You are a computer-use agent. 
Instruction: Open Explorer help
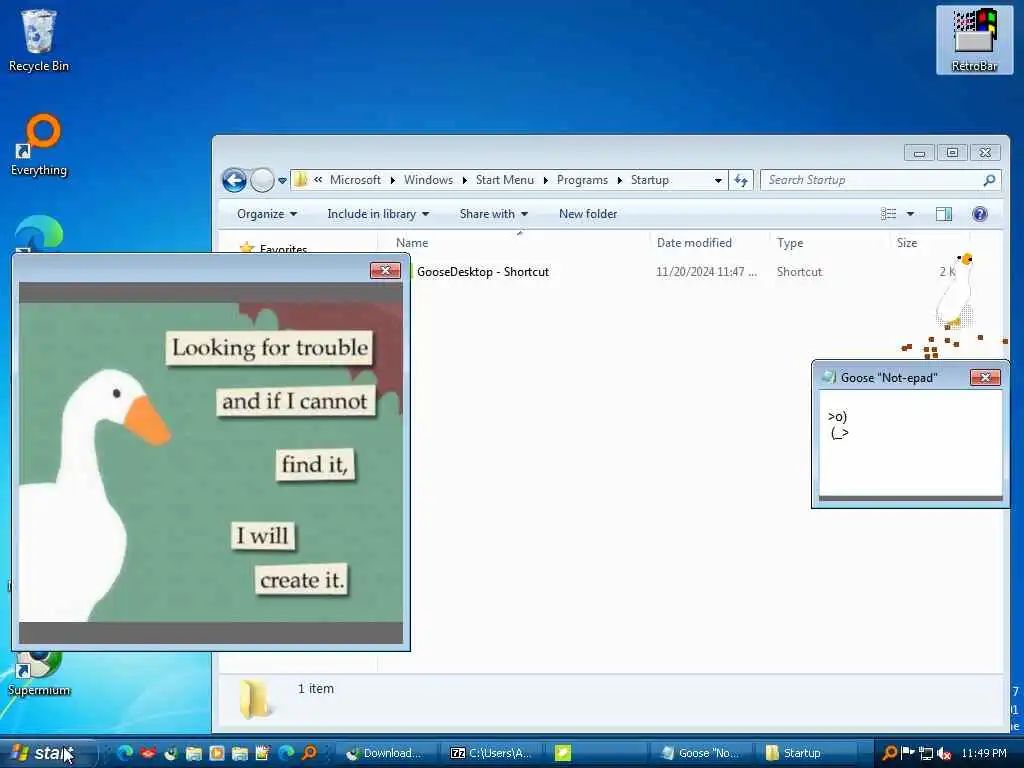pyautogui.click(x=980, y=214)
